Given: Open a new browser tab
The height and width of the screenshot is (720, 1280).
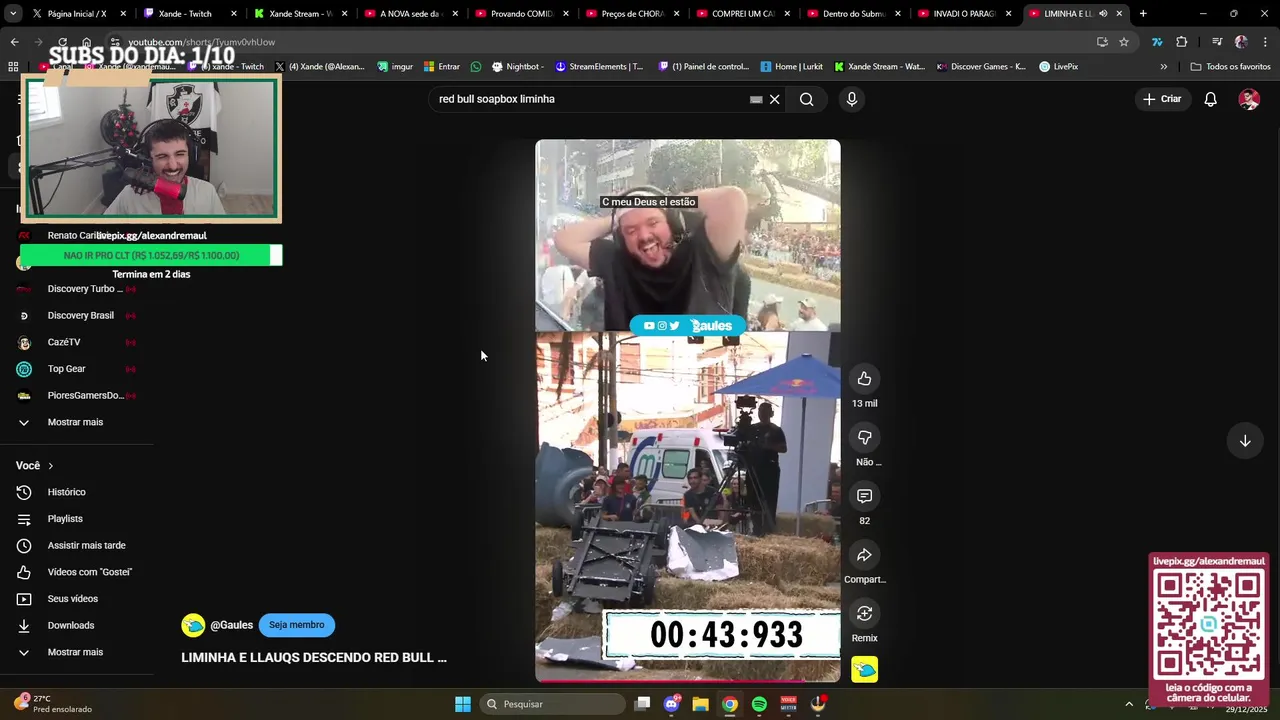Looking at the screenshot, I should [x=1143, y=14].
